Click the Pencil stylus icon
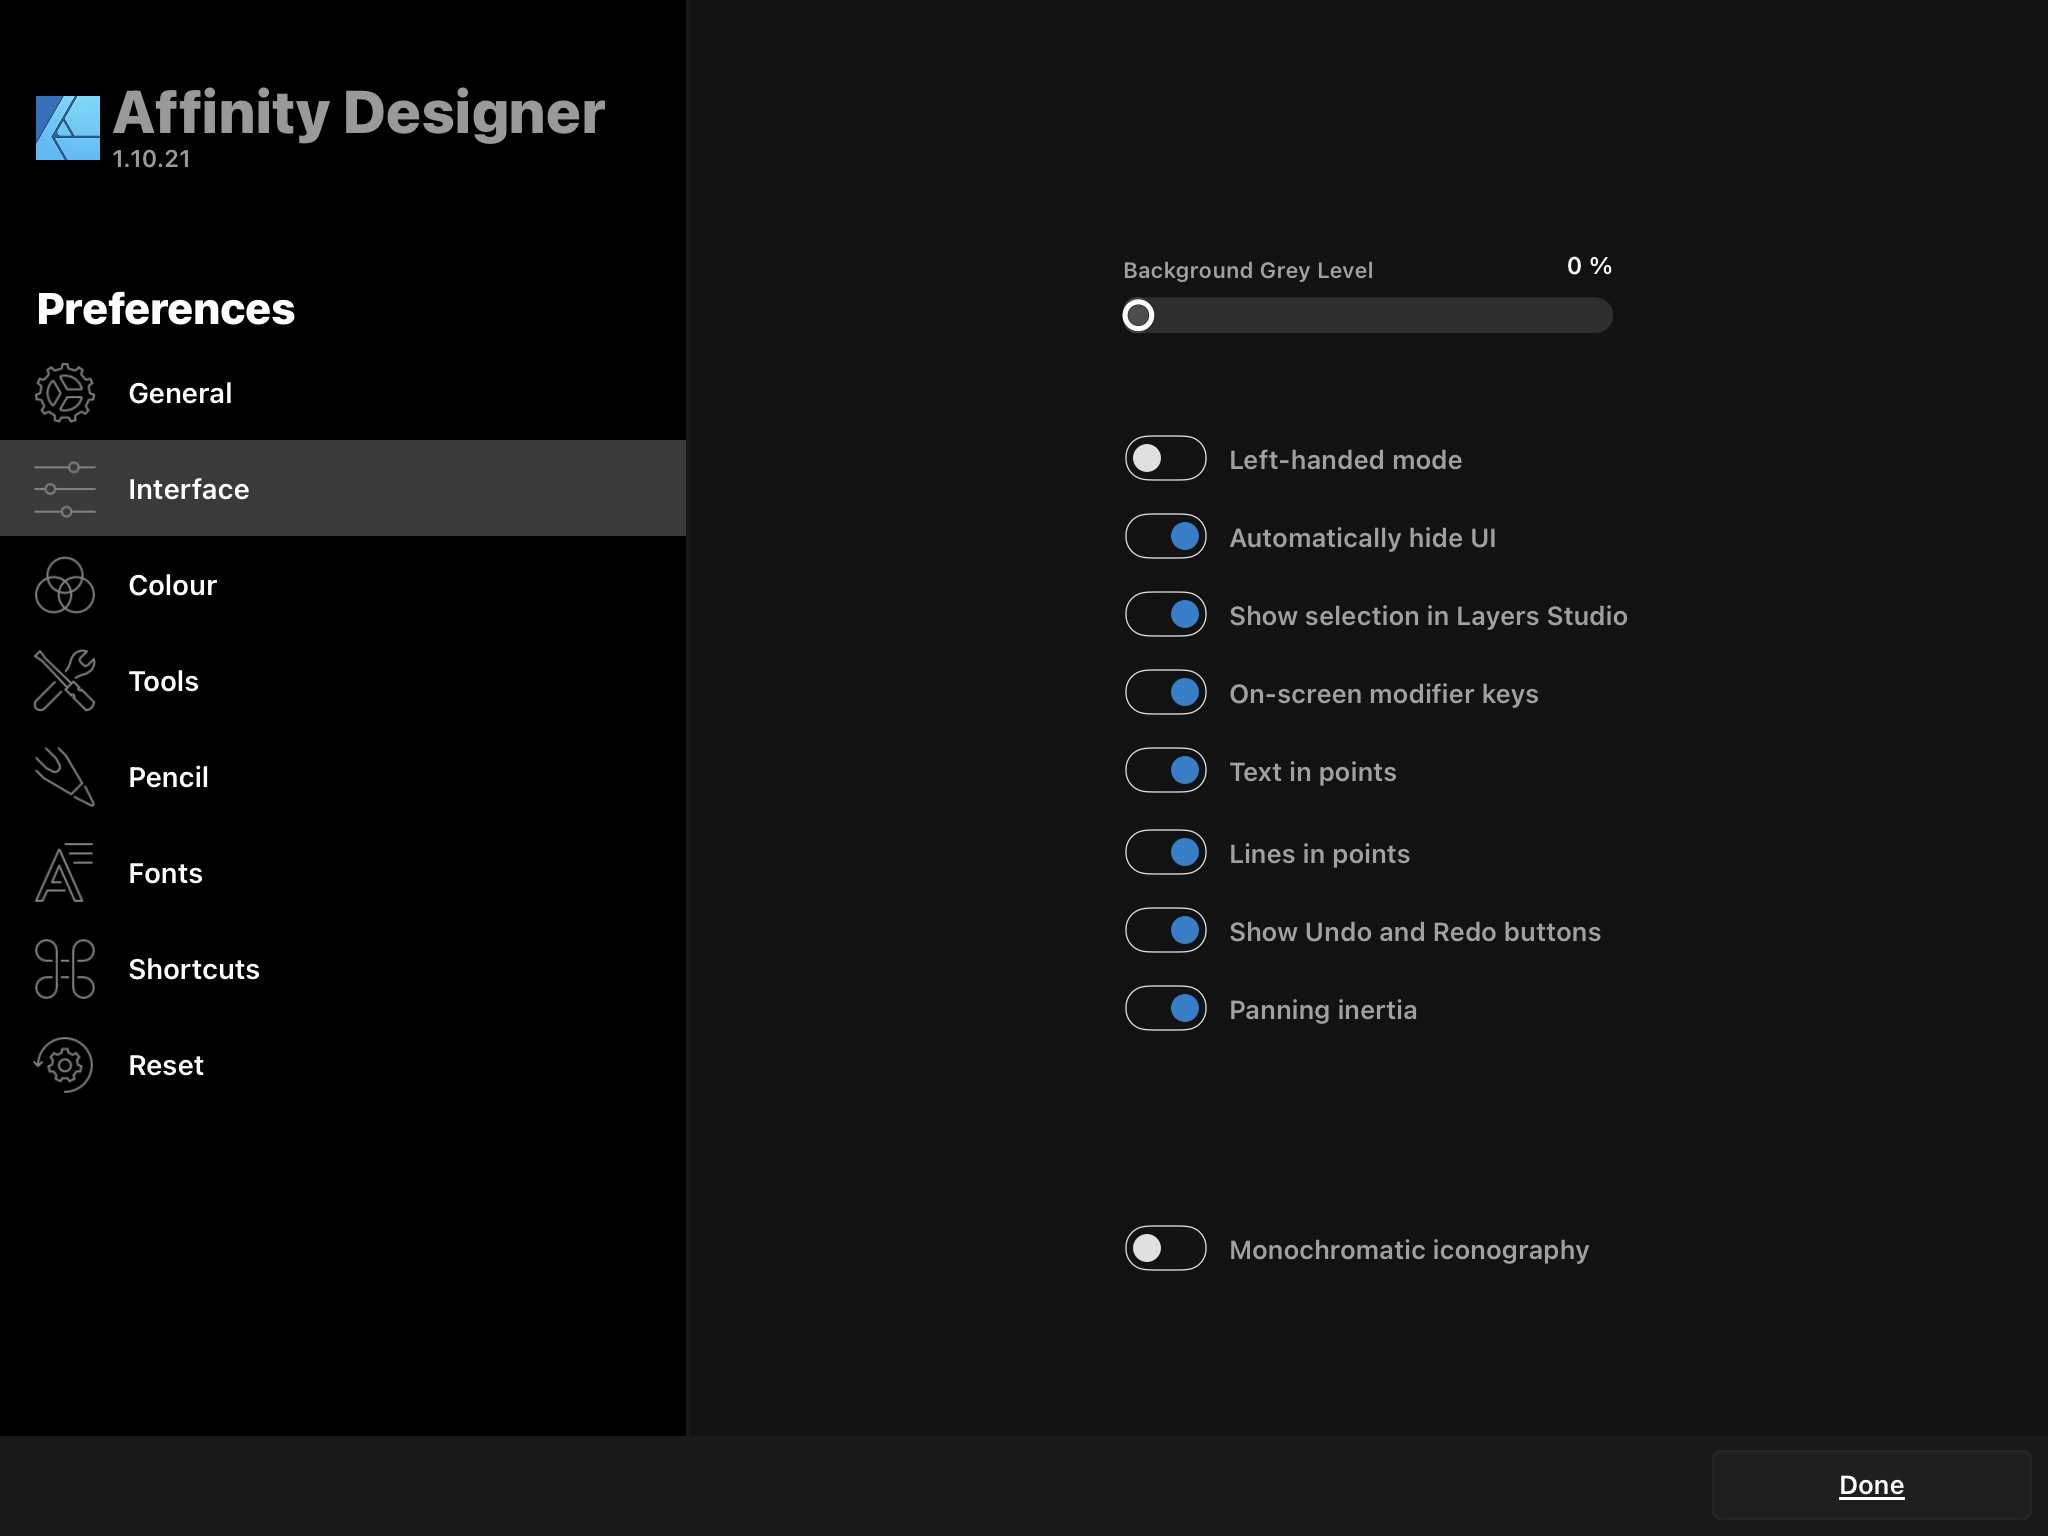This screenshot has height=1536, width=2048. [x=65, y=777]
